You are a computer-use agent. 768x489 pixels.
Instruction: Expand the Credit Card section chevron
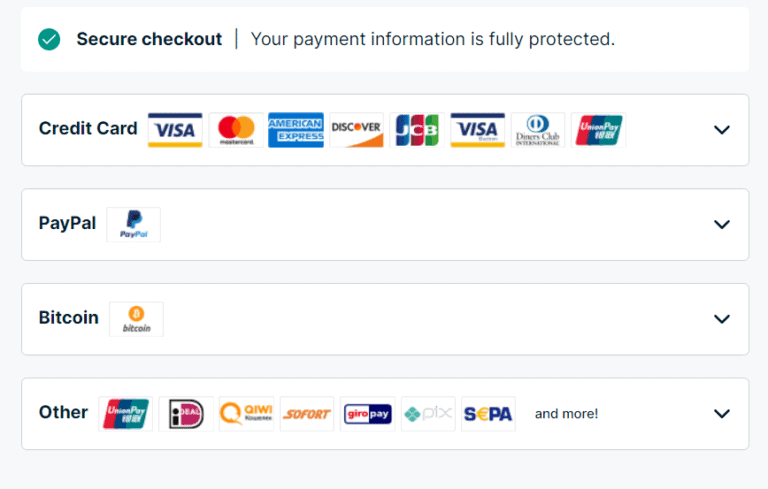click(722, 130)
